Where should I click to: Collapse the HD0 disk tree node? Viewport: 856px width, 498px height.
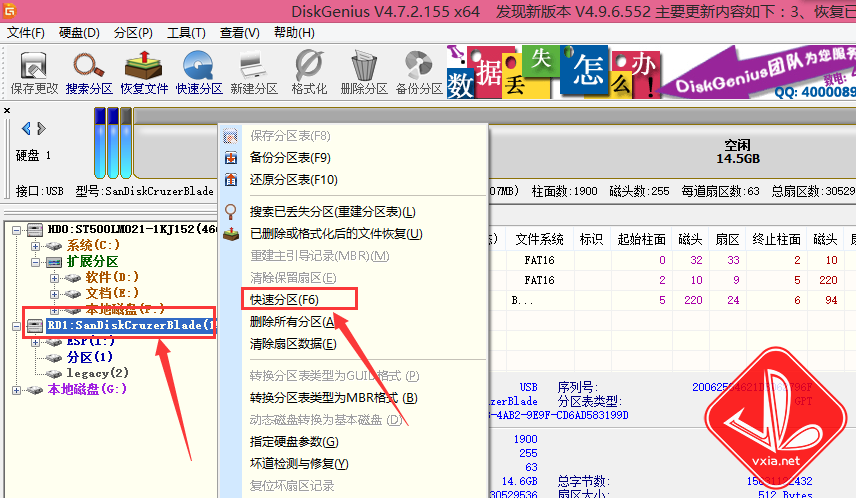click(x=17, y=230)
